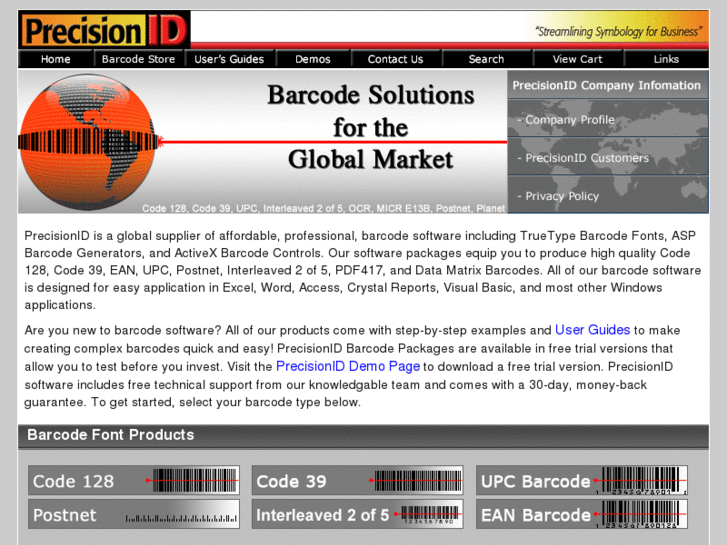The height and width of the screenshot is (545, 727).
Task: Open the Links page
Action: [666, 59]
